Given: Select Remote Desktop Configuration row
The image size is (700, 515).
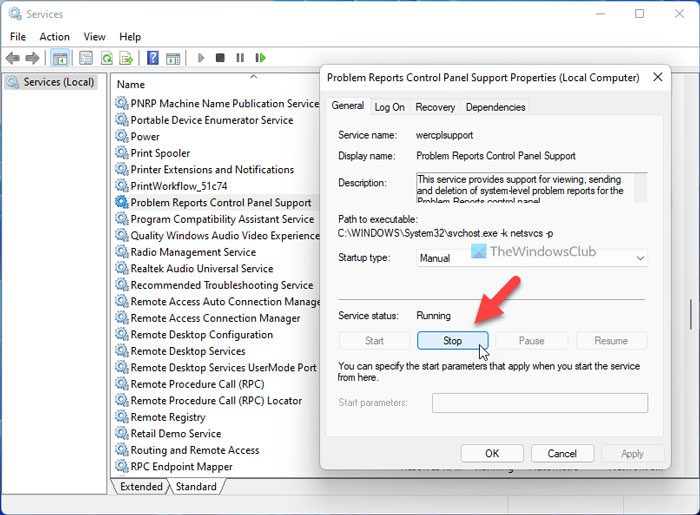Looking at the screenshot, I should click(194, 335).
